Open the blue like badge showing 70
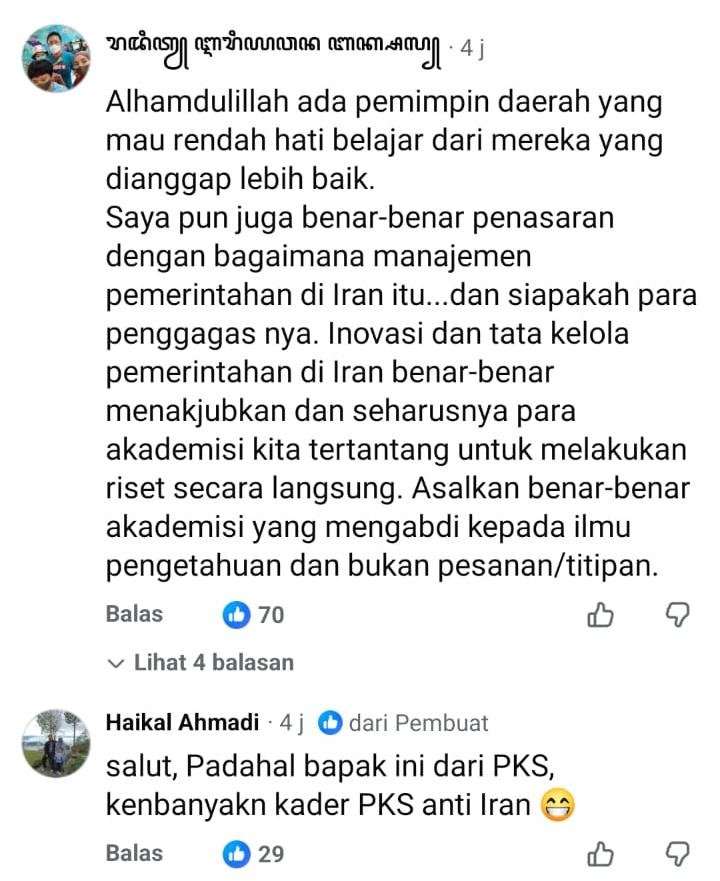Image resolution: width=720 pixels, height=881 pixels. click(253, 615)
